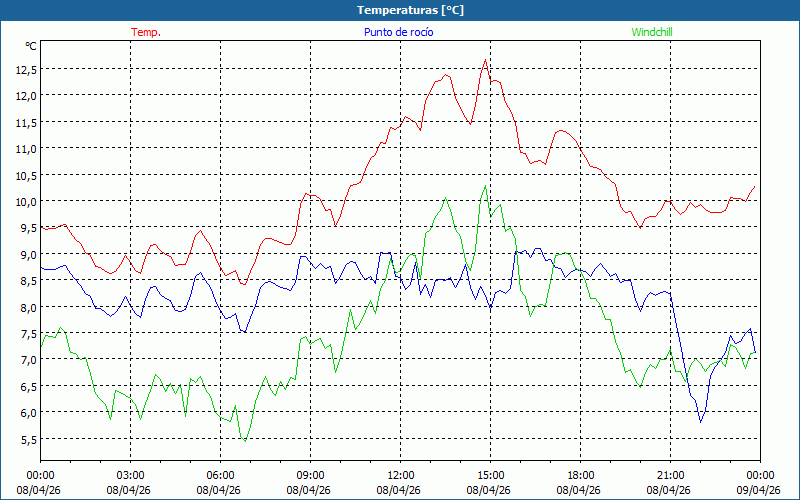Screen dimensions: 800x500
Task: Click the green windchill line's highest peak
Action: pyautogui.click(x=486, y=185)
